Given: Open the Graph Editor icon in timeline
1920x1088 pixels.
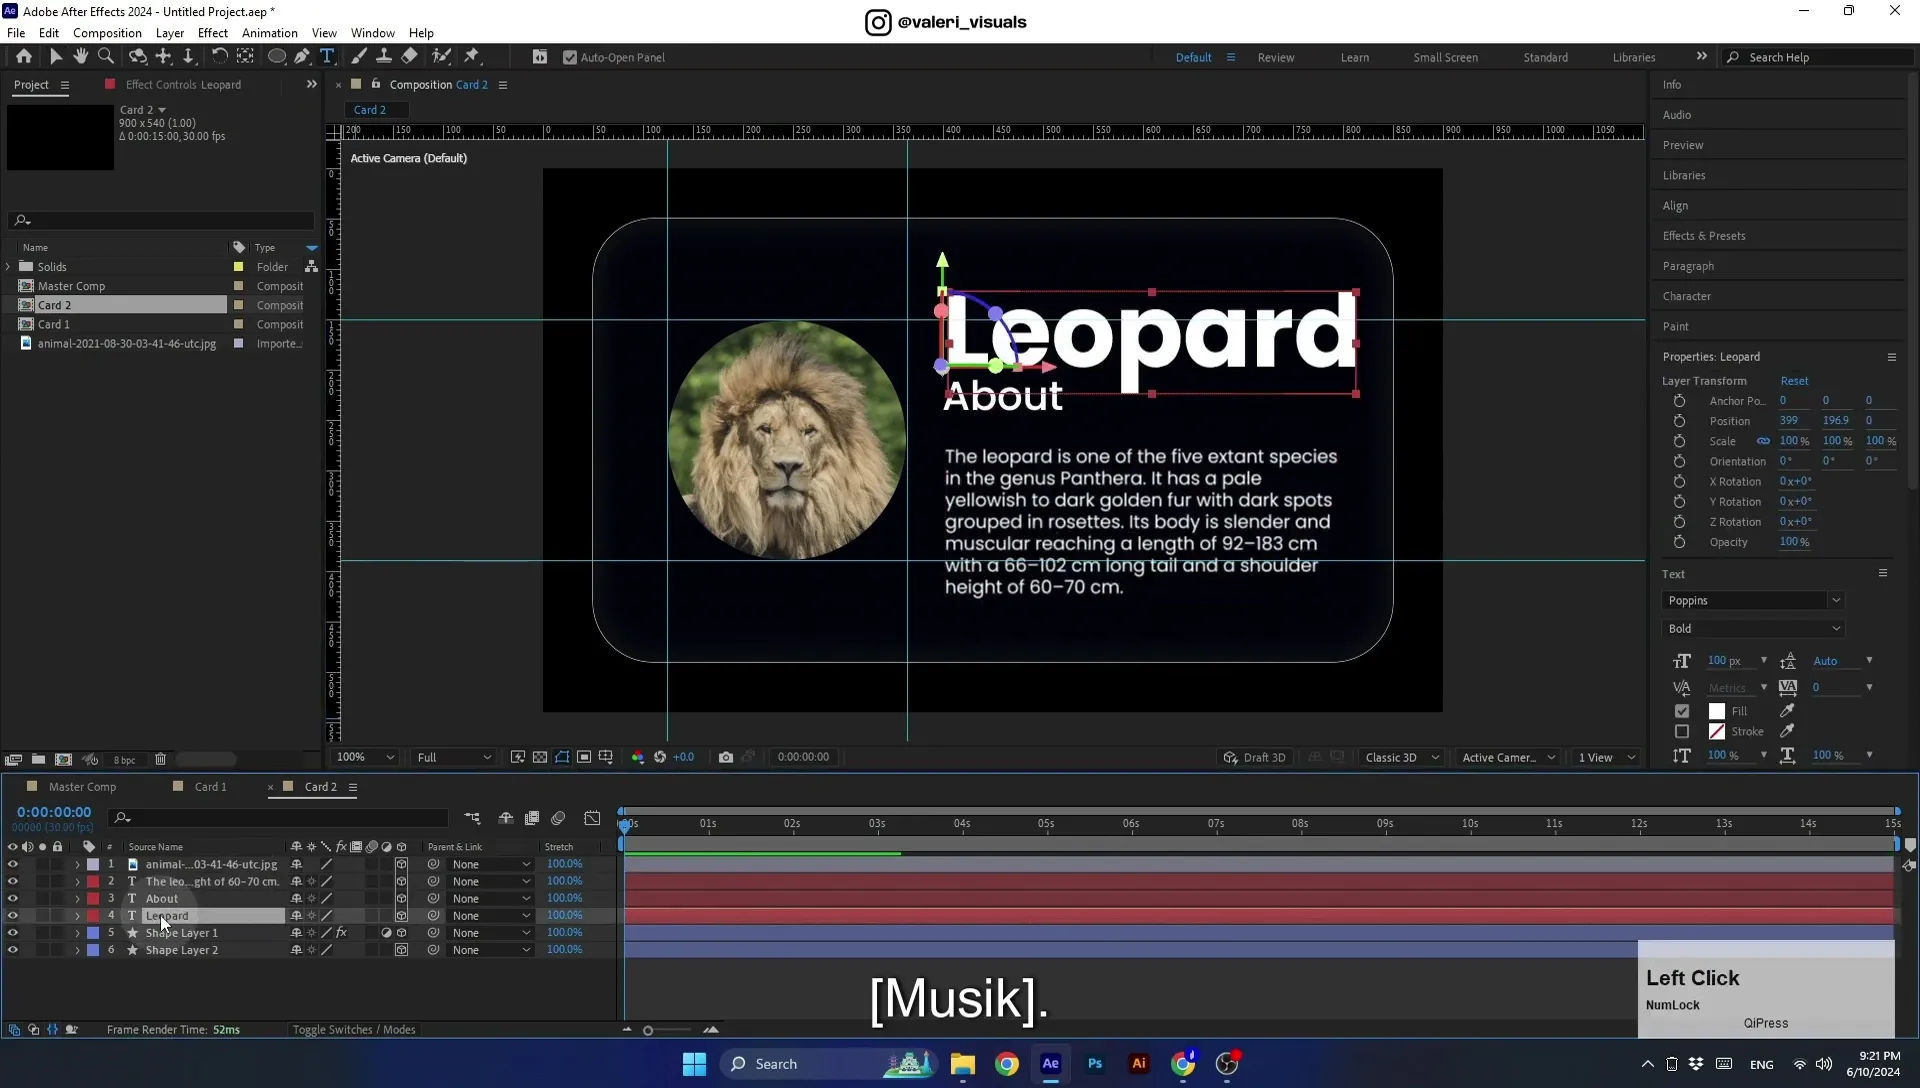Looking at the screenshot, I should pyautogui.click(x=592, y=819).
